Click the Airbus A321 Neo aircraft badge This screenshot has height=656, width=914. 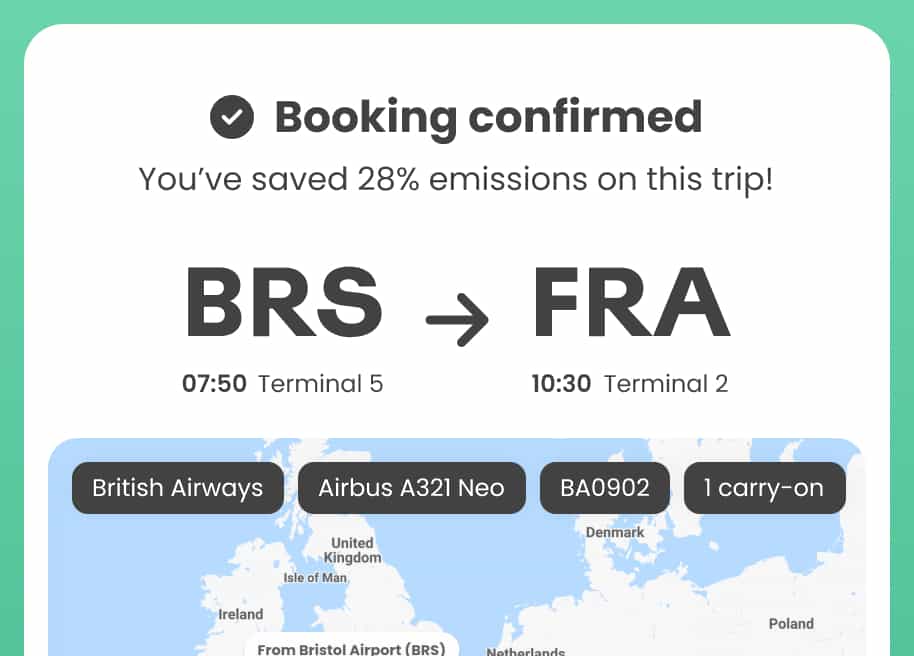tap(411, 488)
